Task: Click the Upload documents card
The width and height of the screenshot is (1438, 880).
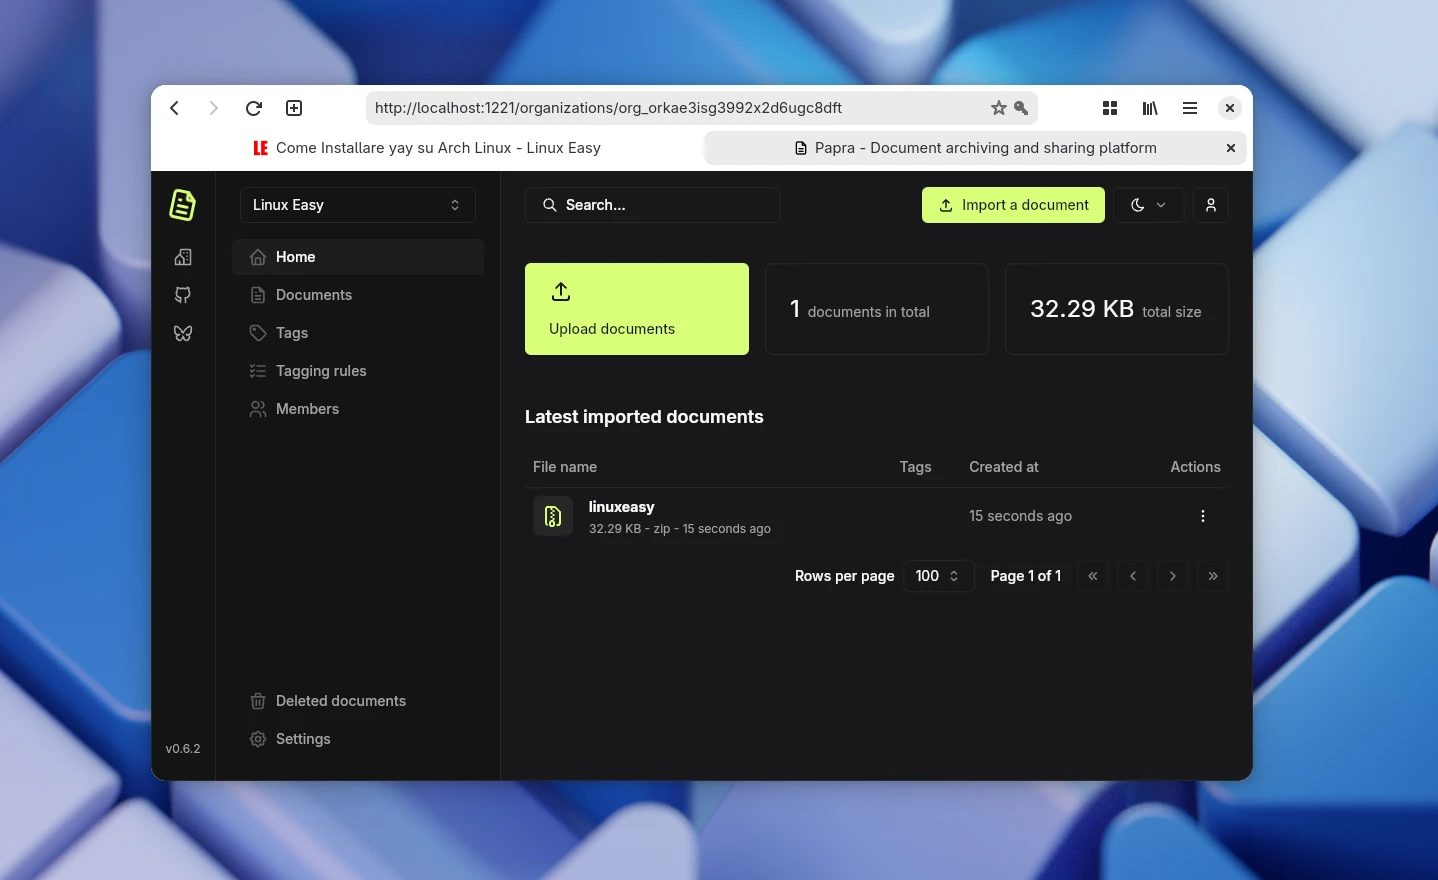Action: pyautogui.click(x=636, y=309)
